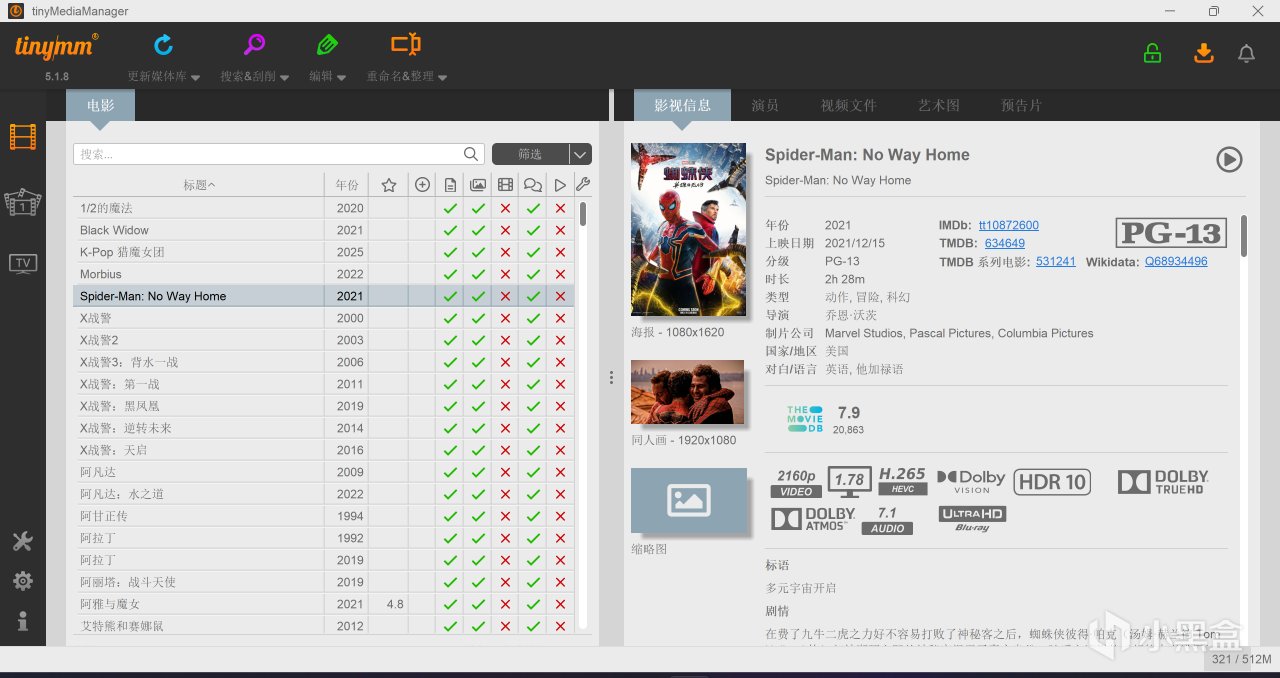Select the movie row K-Pop 猎魔女团
Viewport: 1280px width, 678px height.
[x=324, y=252]
